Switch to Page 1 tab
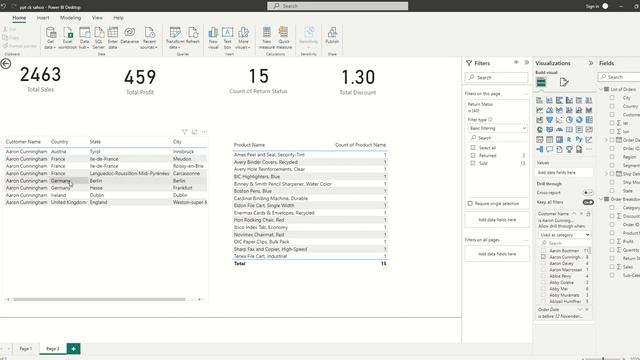The image size is (640, 360). [x=25, y=349]
